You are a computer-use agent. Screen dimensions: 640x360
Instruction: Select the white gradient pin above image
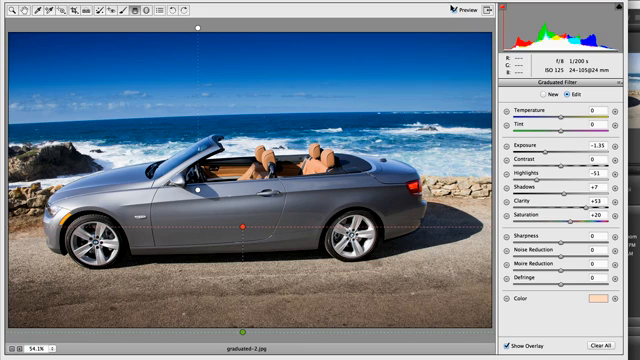pos(198,28)
